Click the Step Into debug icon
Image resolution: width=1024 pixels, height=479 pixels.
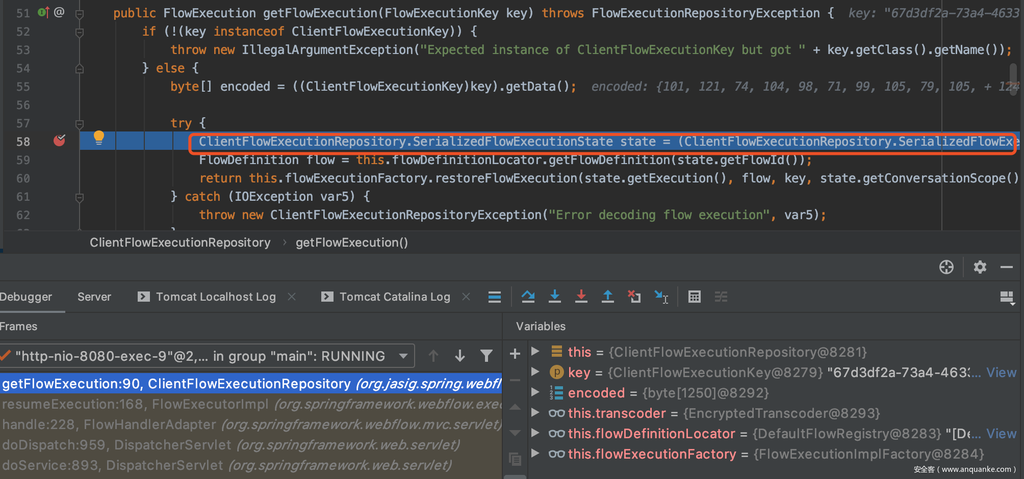[x=554, y=297]
